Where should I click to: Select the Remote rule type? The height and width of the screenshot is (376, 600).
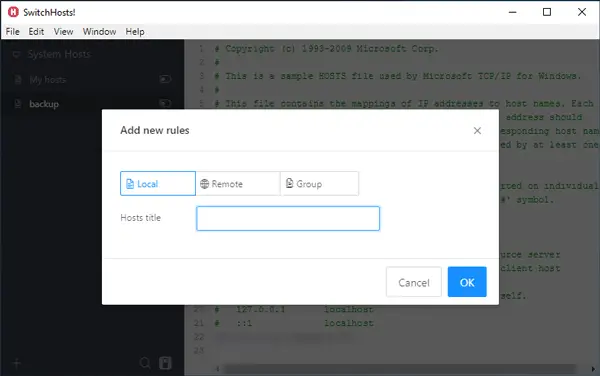click(x=238, y=184)
